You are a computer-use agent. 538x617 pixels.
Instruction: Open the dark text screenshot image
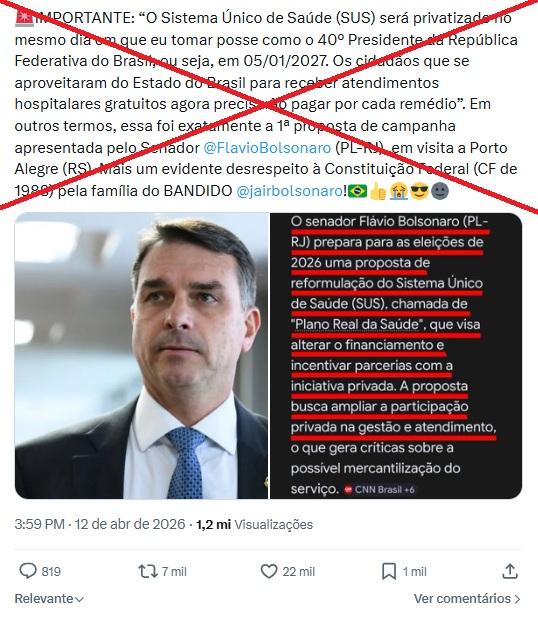396,356
